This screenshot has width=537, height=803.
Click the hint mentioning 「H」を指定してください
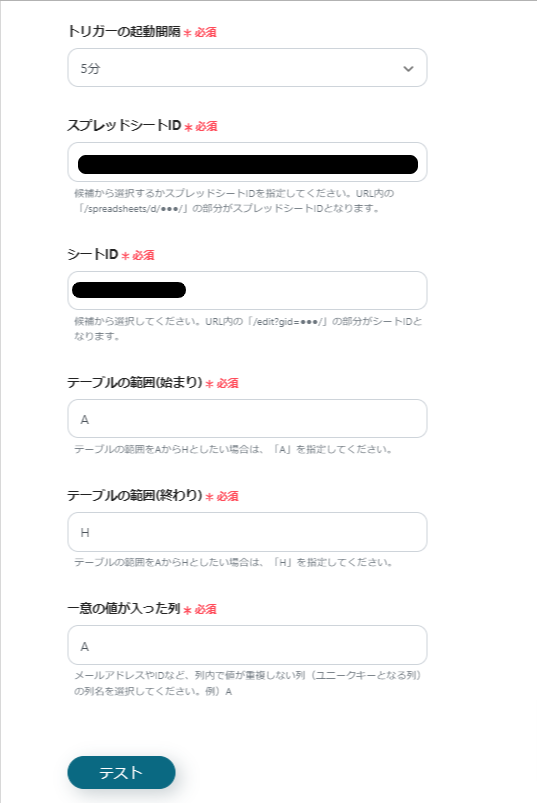click(233, 562)
